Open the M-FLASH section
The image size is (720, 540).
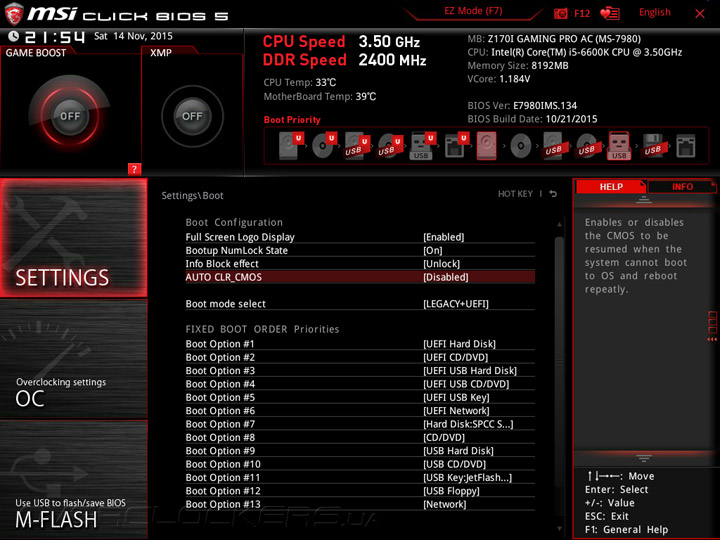pyautogui.click(x=73, y=480)
